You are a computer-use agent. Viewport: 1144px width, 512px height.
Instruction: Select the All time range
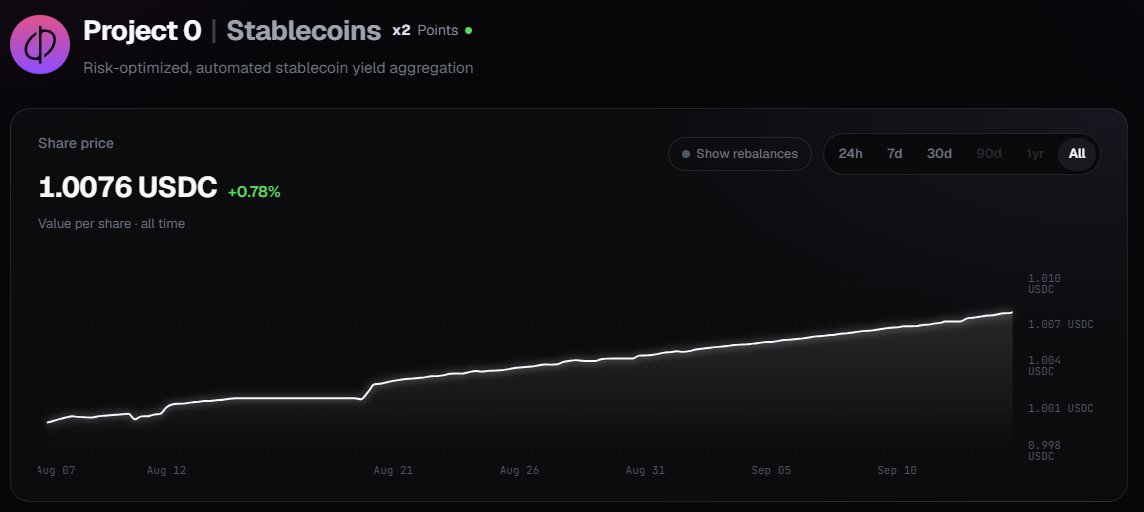coord(1077,154)
